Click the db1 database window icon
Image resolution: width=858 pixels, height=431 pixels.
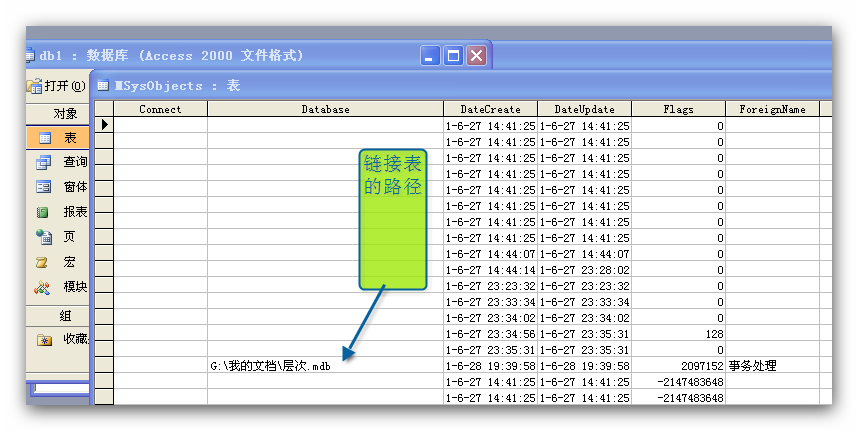pyautogui.click(x=30, y=56)
